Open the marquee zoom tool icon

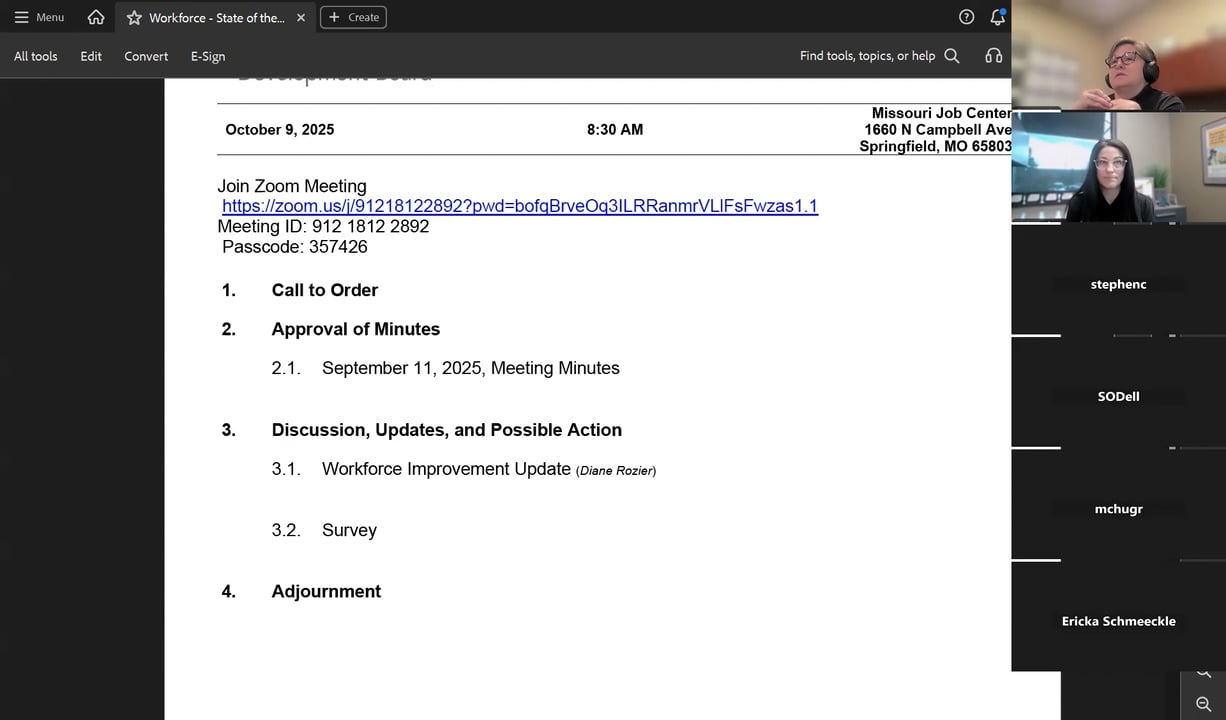click(x=1204, y=674)
